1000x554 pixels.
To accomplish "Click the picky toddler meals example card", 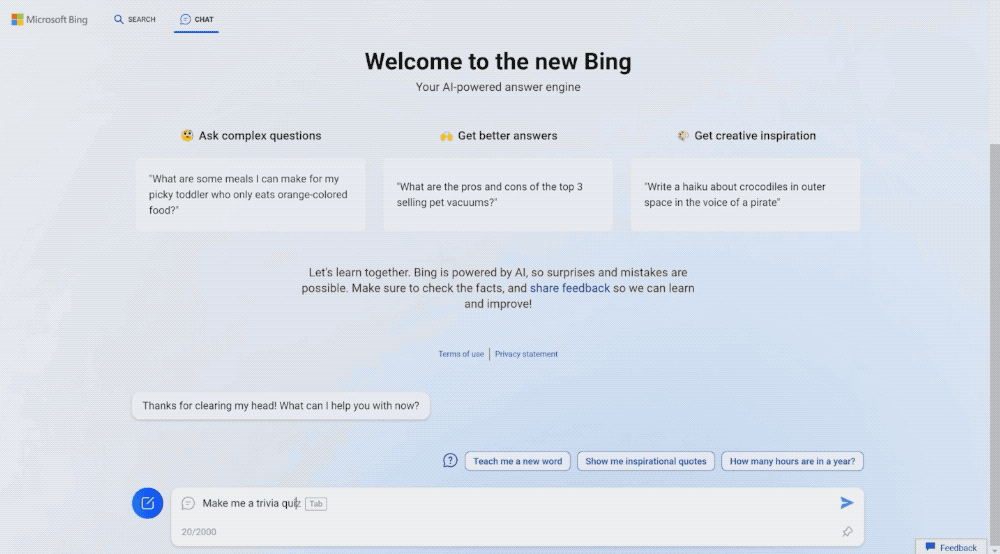I will point(250,195).
